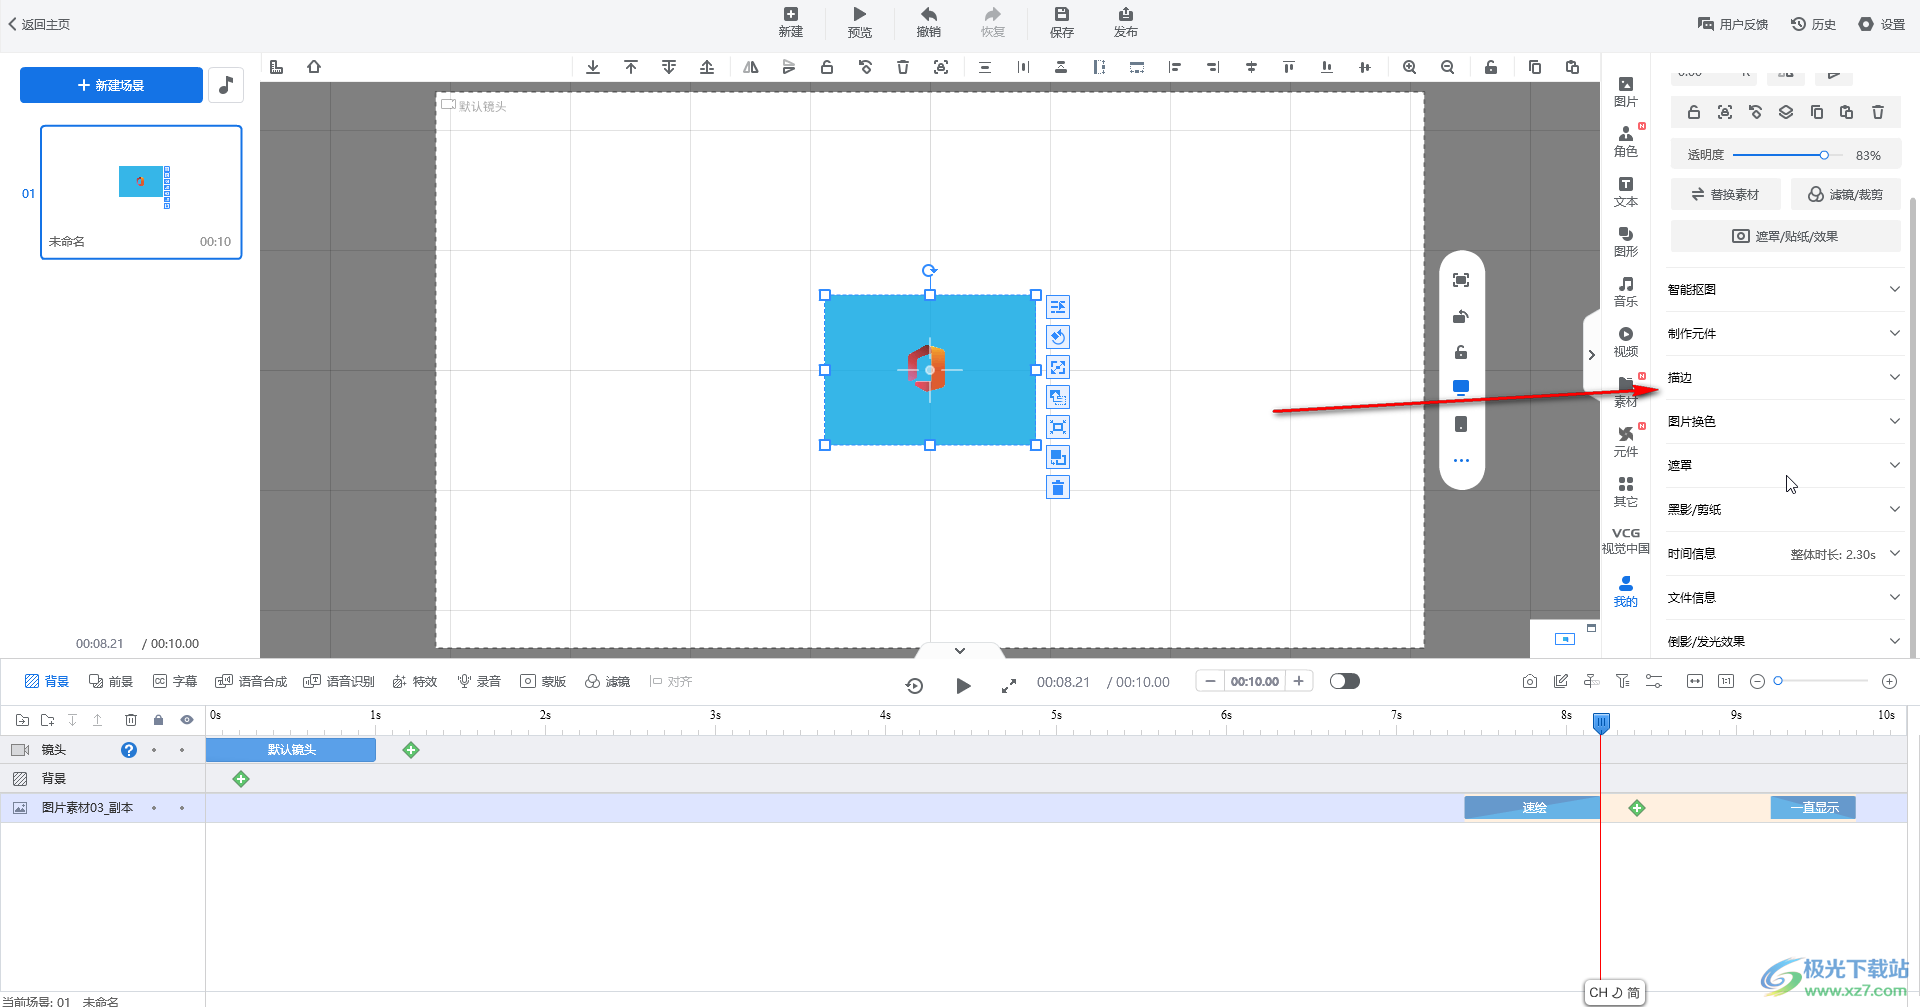Viewport: 1920px width, 1007px height.
Task: Click the camera snapshot icon on timeline bar
Action: point(1530,681)
